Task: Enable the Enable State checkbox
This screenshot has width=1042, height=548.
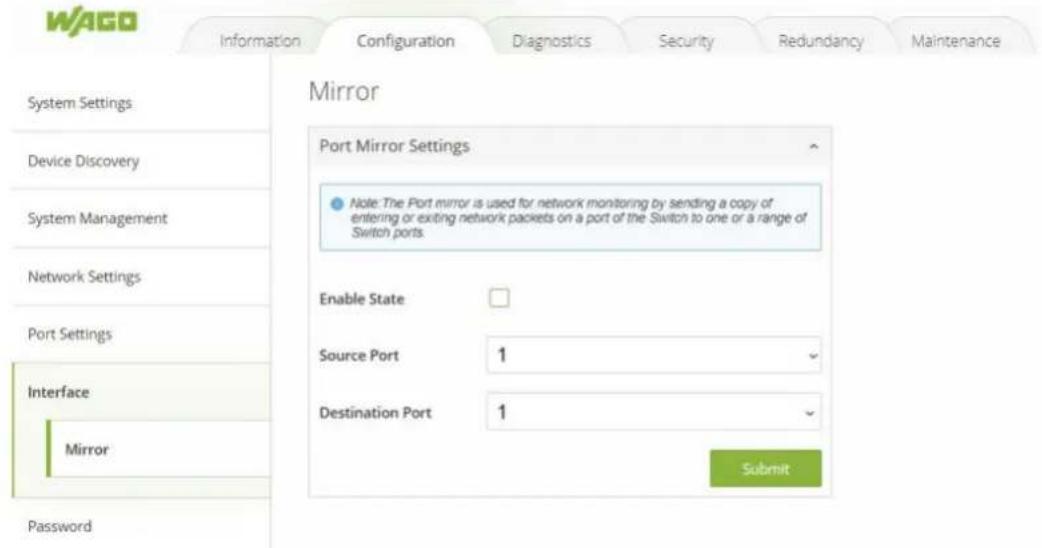Action: pos(499,298)
